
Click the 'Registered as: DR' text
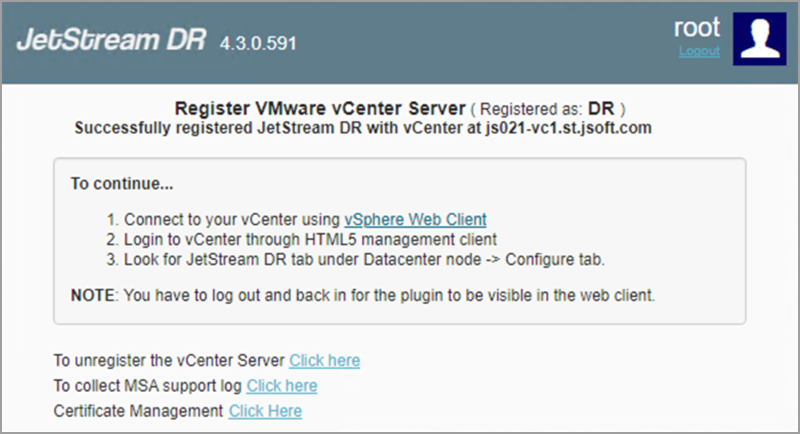pyautogui.click(x=553, y=107)
